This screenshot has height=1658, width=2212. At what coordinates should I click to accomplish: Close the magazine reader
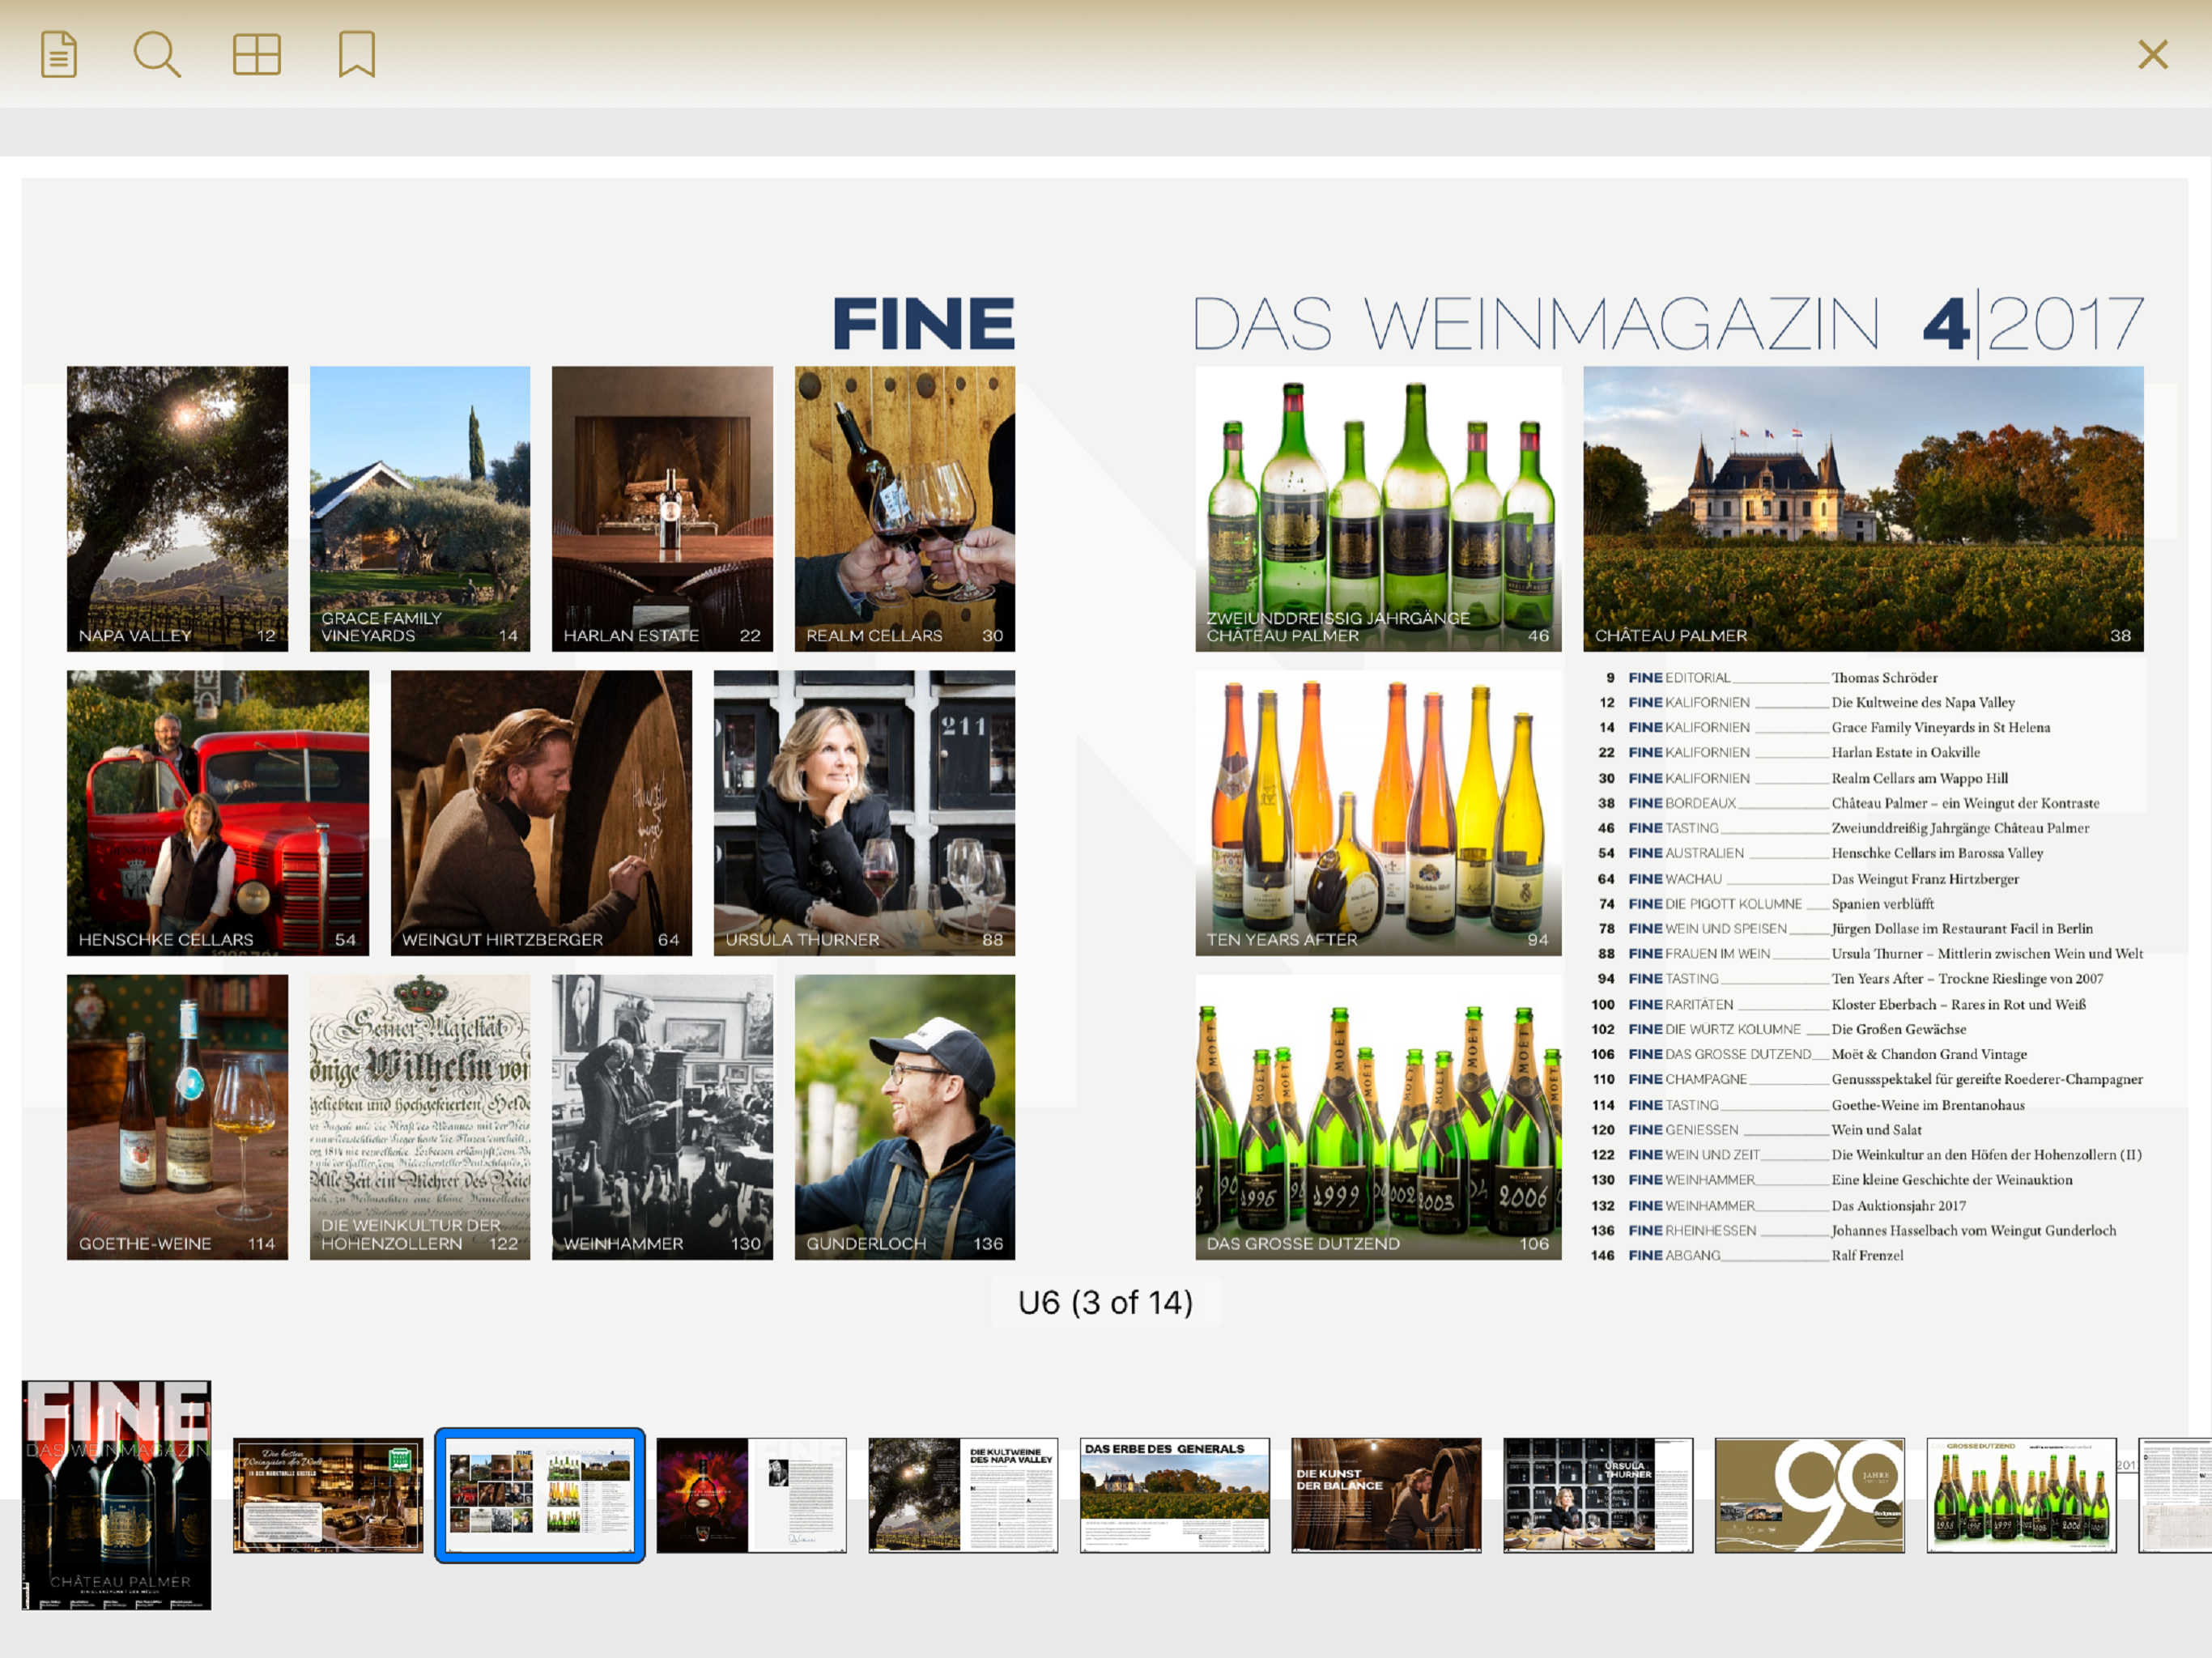coord(2153,54)
